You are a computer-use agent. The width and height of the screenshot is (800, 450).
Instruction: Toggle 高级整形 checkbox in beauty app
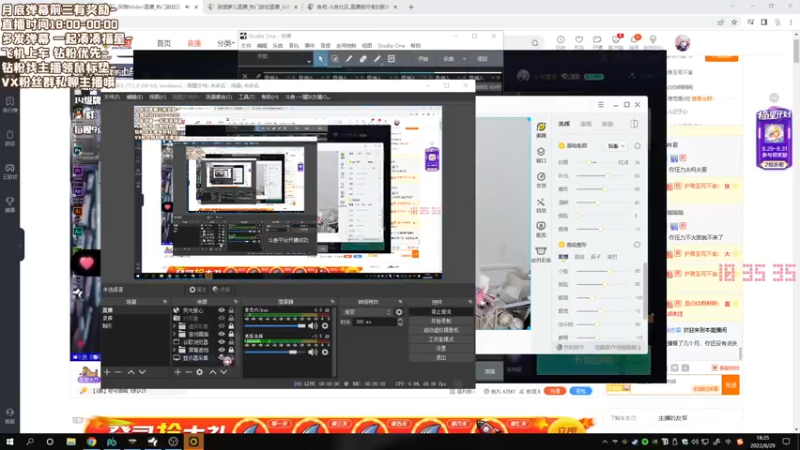point(561,245)
